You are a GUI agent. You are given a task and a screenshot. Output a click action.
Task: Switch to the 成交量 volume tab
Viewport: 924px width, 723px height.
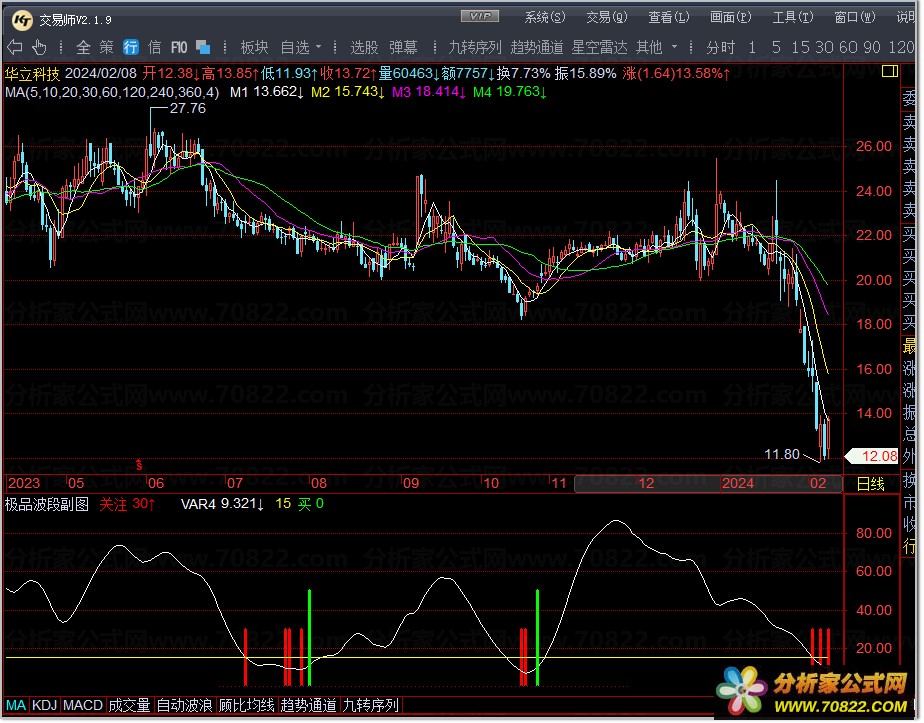click(x=130, y=706)
